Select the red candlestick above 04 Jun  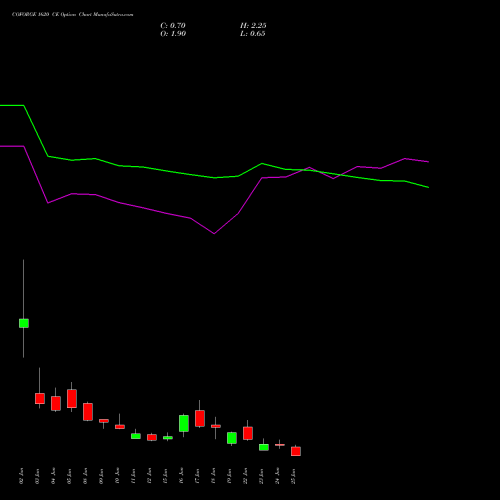pyautogui.click(x=56, y=403)
